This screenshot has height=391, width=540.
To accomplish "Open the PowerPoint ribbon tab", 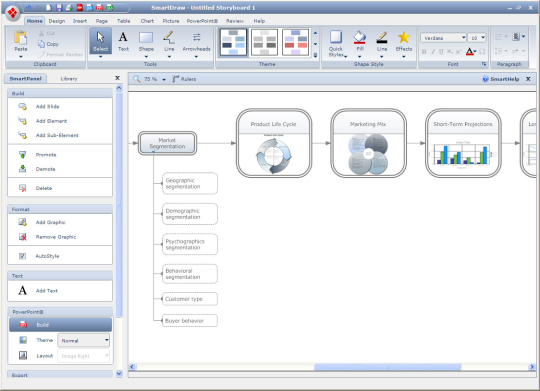I will pyautogui.click(x=202, y=21).
